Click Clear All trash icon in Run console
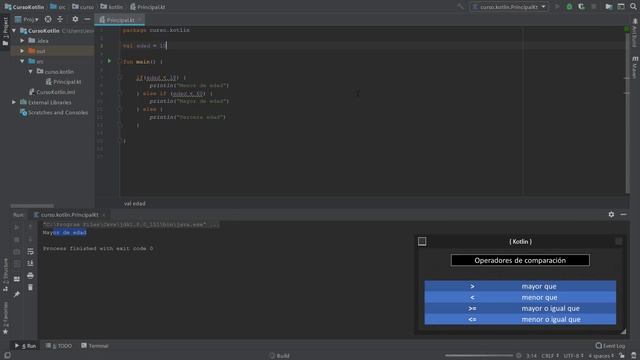The image size is (640, 360). 30,288
